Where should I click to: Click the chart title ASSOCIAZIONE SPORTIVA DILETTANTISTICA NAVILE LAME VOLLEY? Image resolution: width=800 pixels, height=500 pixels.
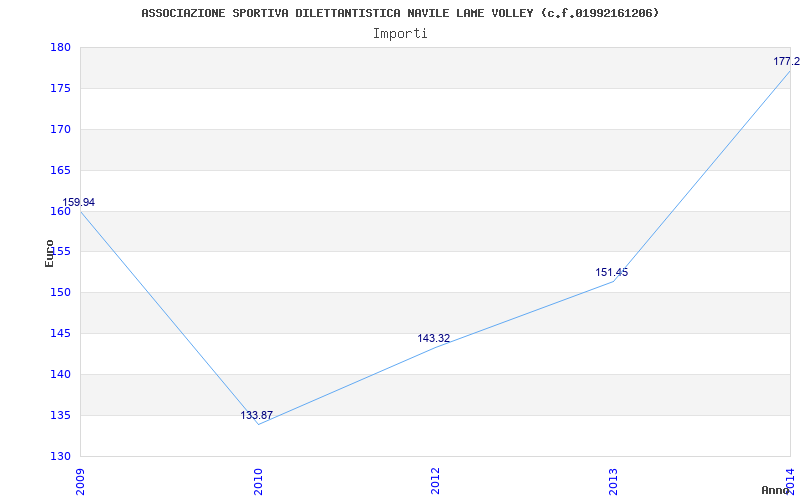click(x=400, y=13)
